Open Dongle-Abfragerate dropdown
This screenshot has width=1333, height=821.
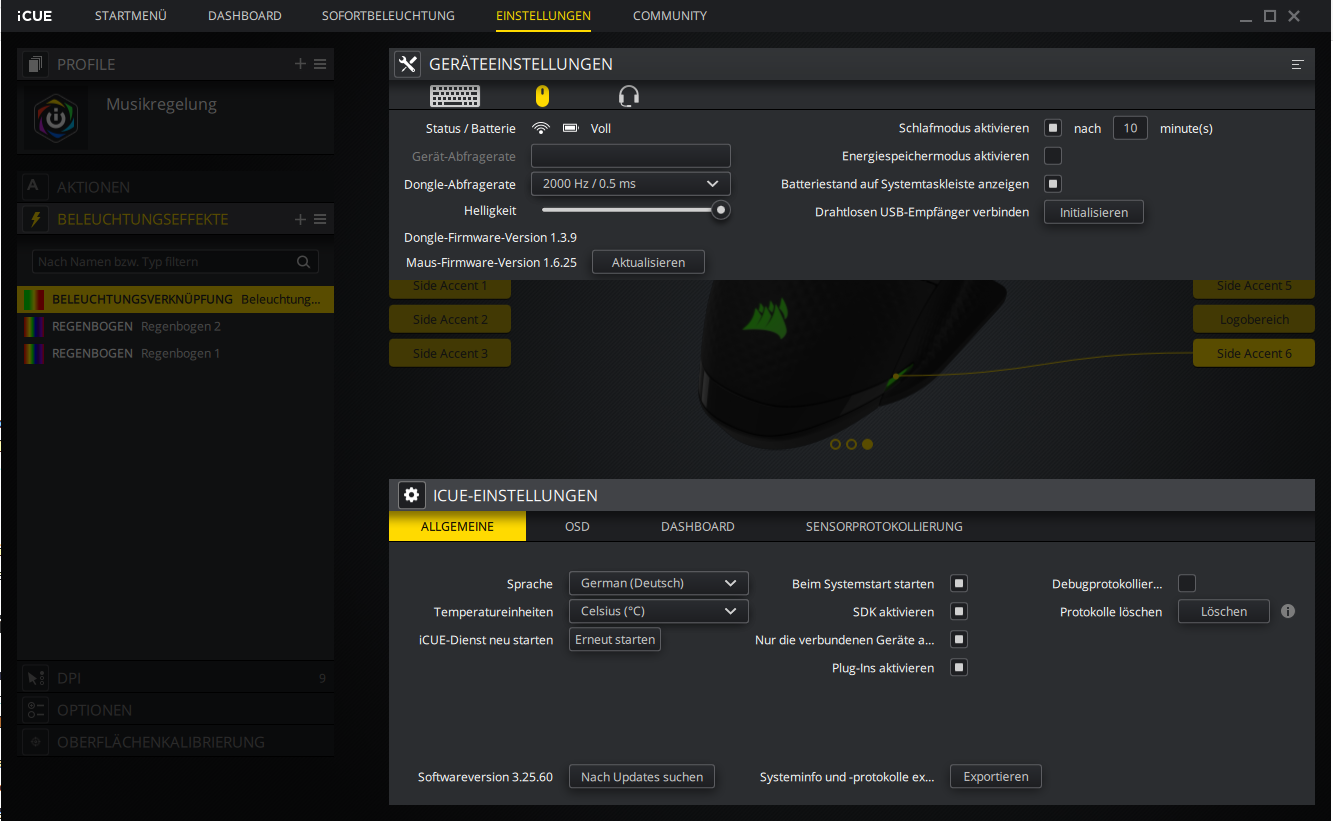coord(631,184)
